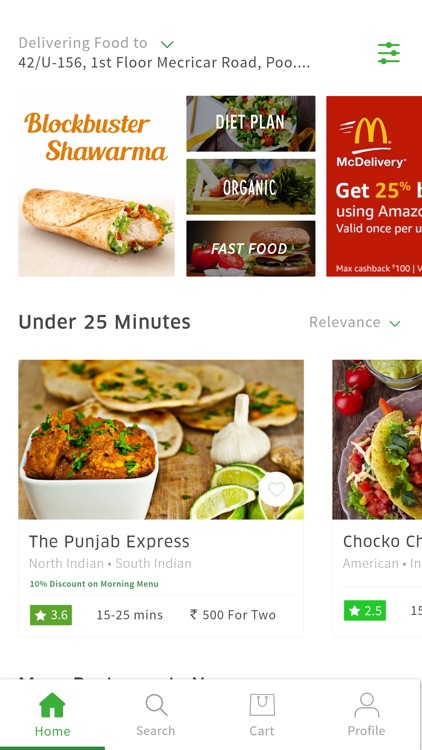The height and width of the screenshot is (750, 422).
Task: Choose the Fast Food category tile
Action: tap(251, 249)
